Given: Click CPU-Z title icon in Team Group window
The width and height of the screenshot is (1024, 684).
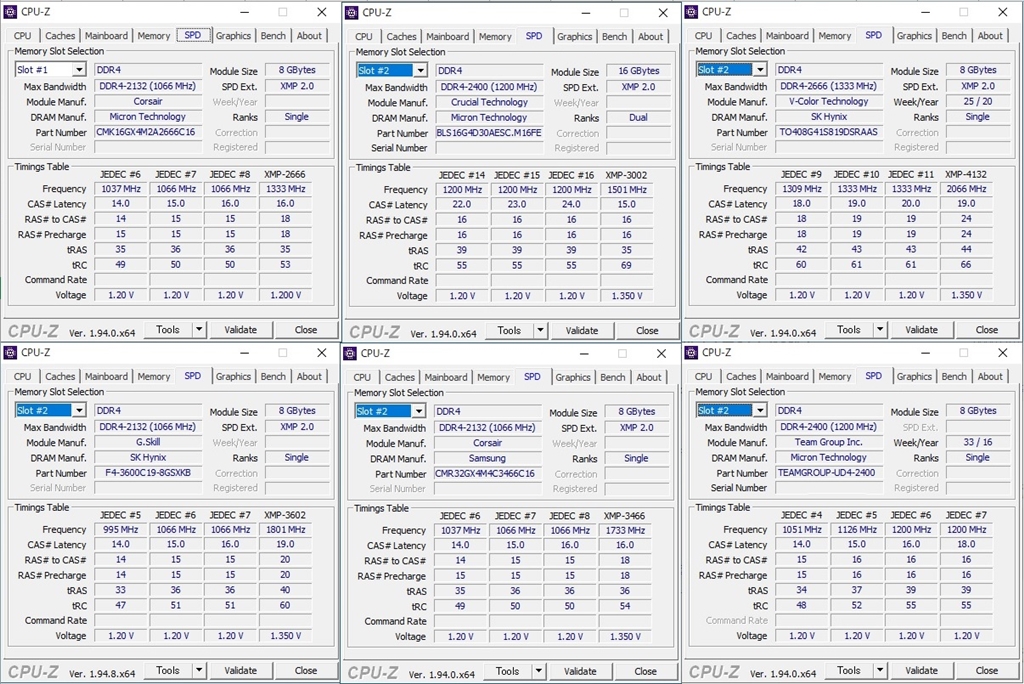Looking at the screenshot, I should point(691,353).
